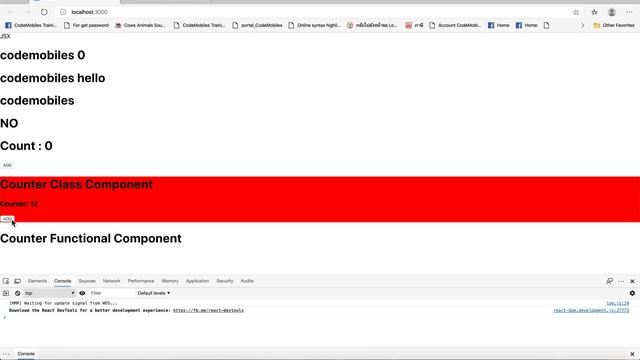The width and height of the screenshot is (640, 360).
Task: Switch to the Security tab
Action: tap(224, 281)
